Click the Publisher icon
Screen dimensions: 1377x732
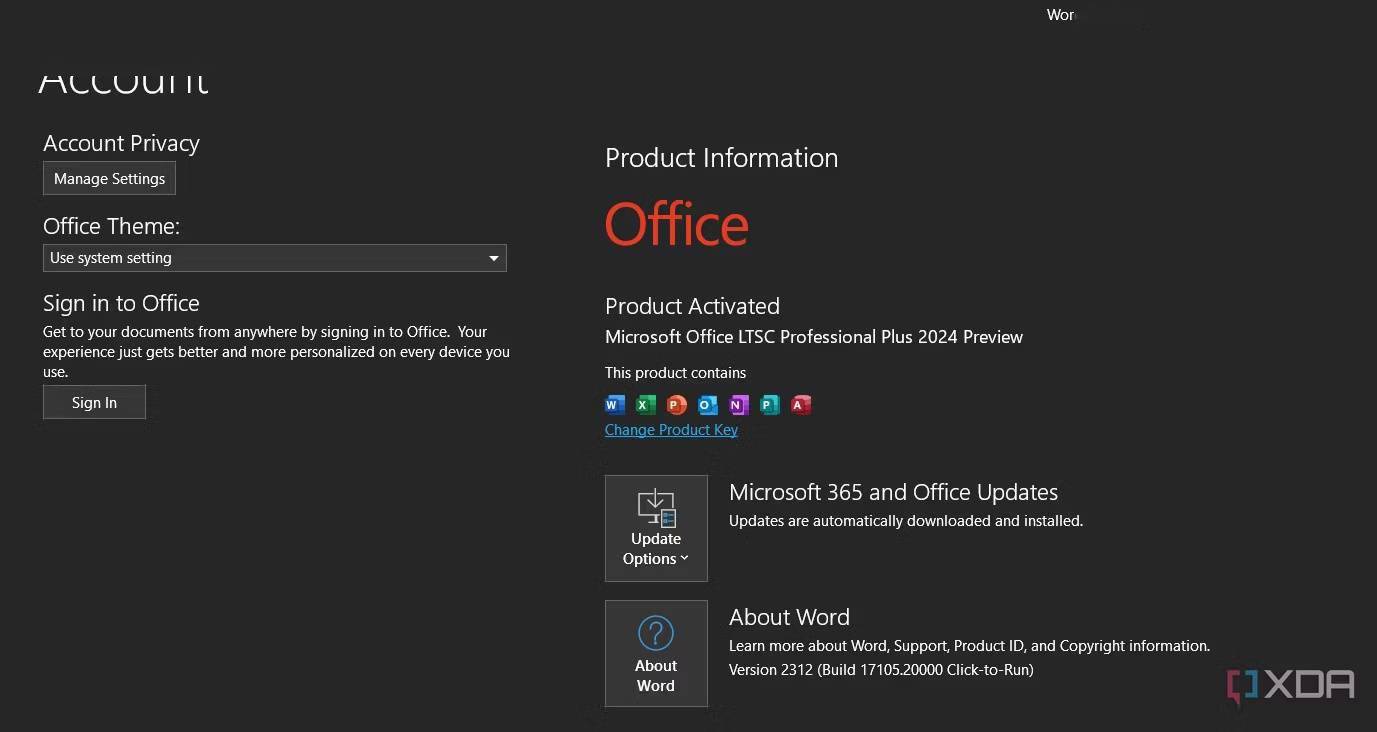tap(769, 405)
